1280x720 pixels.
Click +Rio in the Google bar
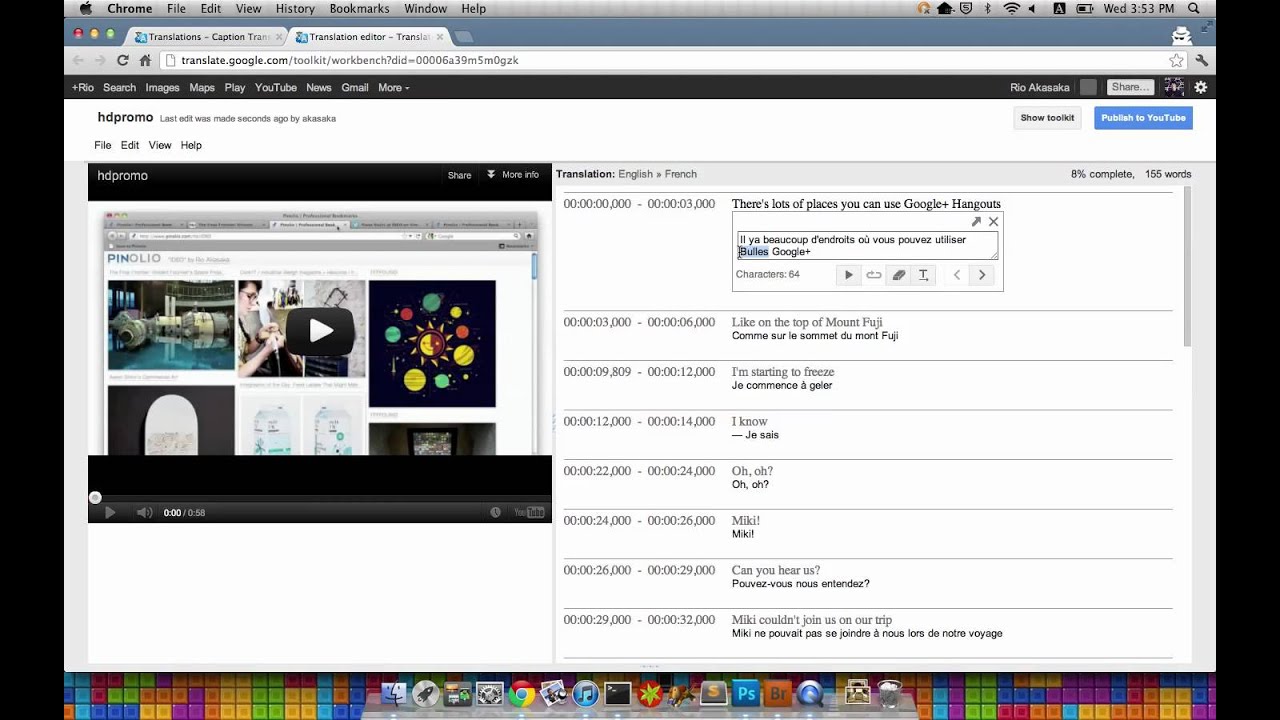82,88
